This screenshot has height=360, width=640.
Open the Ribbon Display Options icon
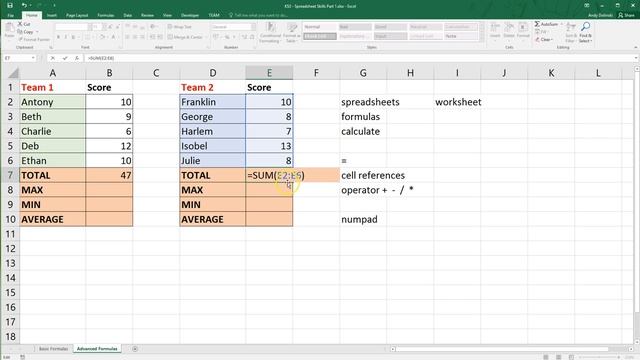point(587,6)
